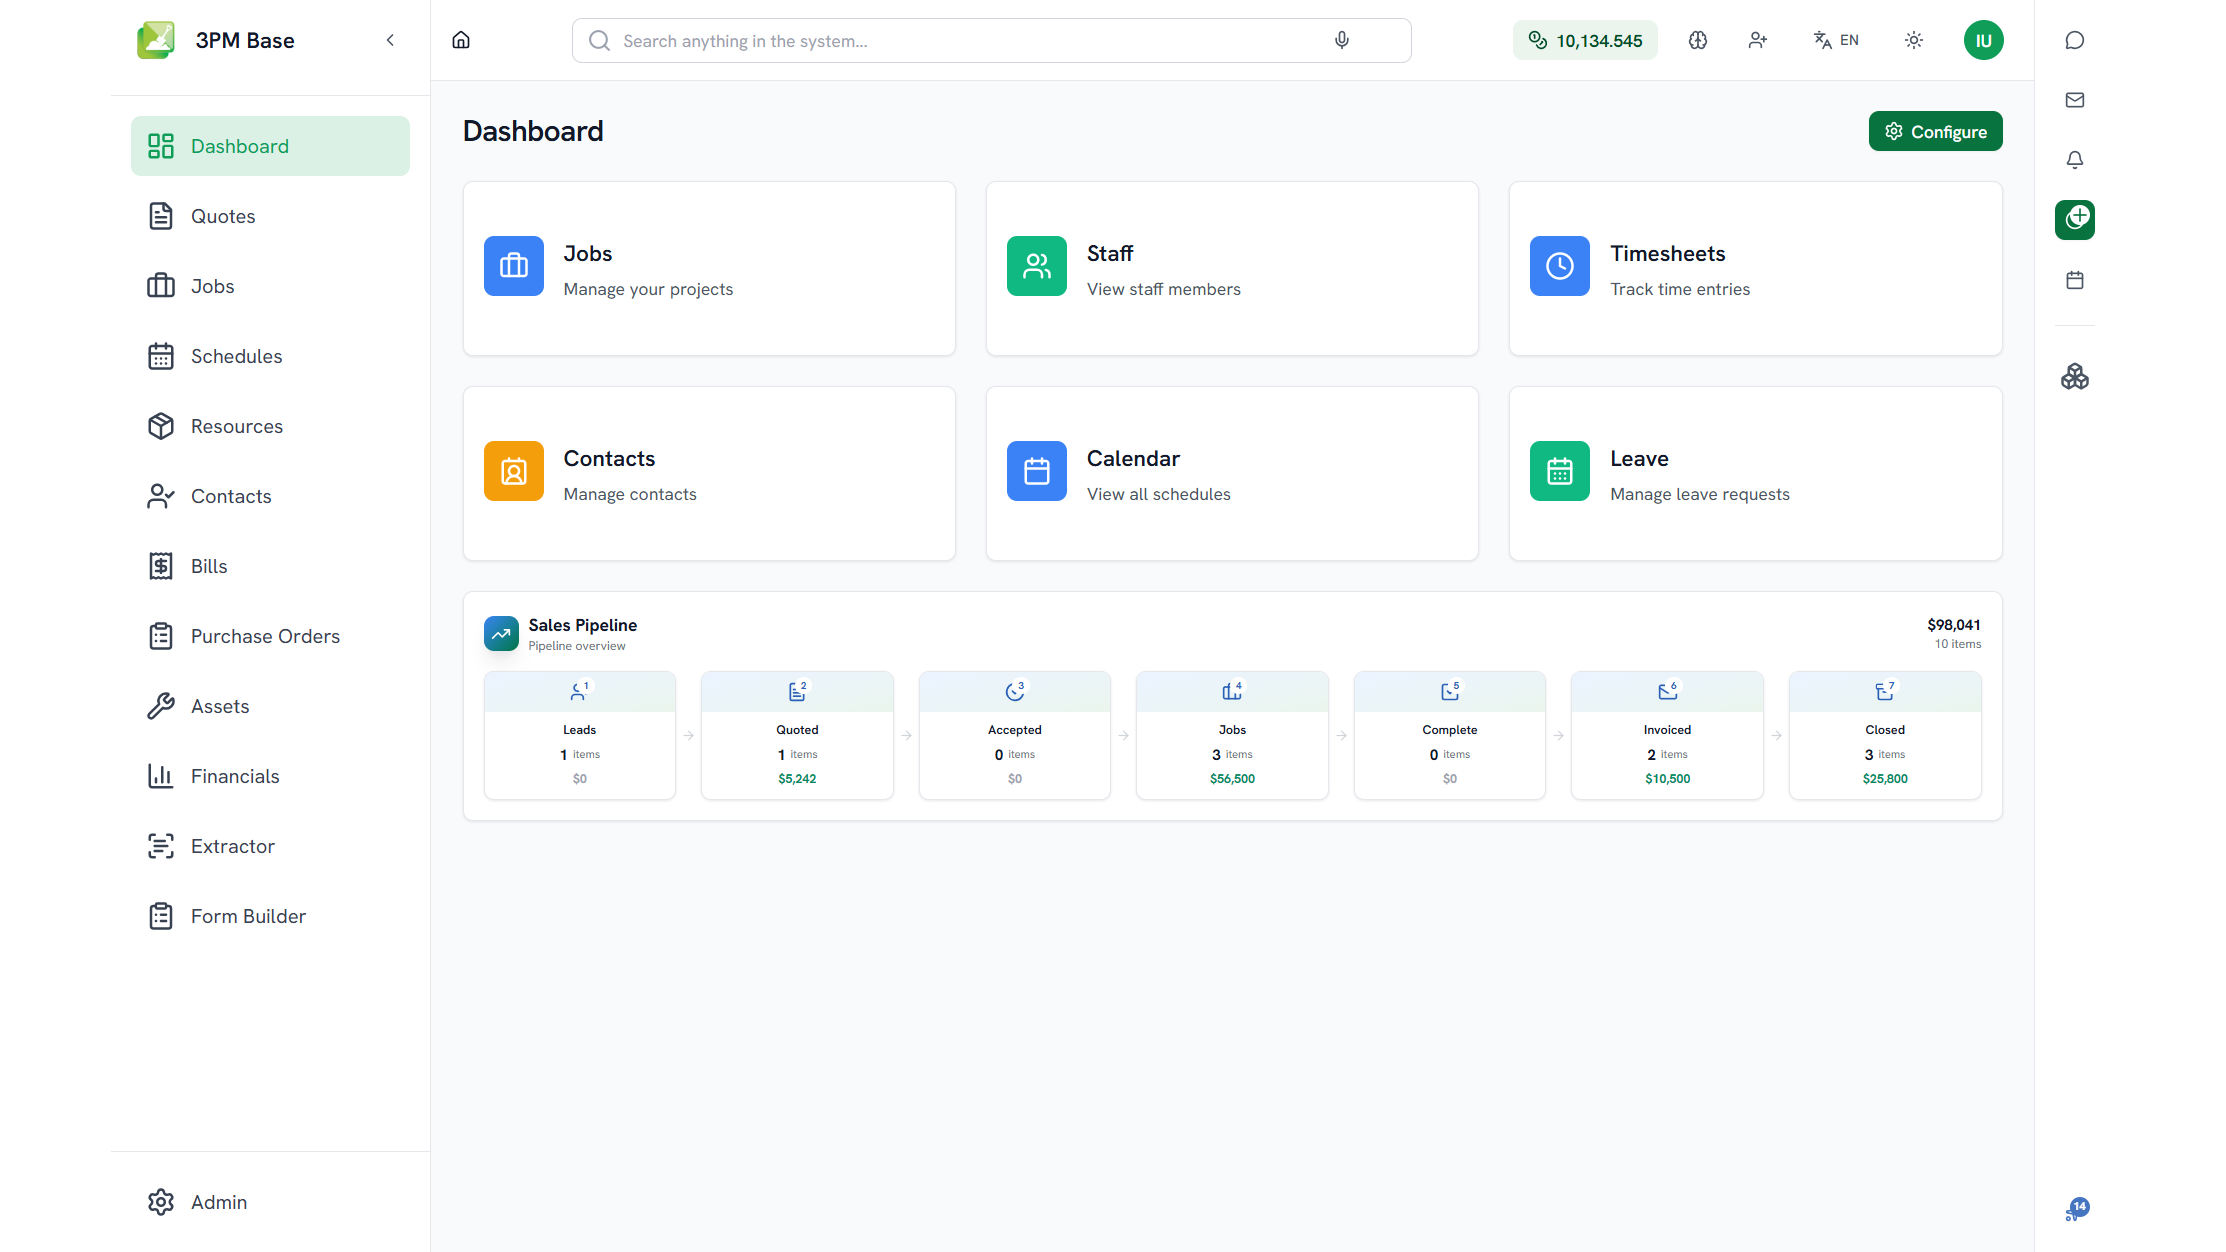Click the Sales Pipeline title
The height and width of the screenshot is (1252, 2226).
[x=583, y=625]
